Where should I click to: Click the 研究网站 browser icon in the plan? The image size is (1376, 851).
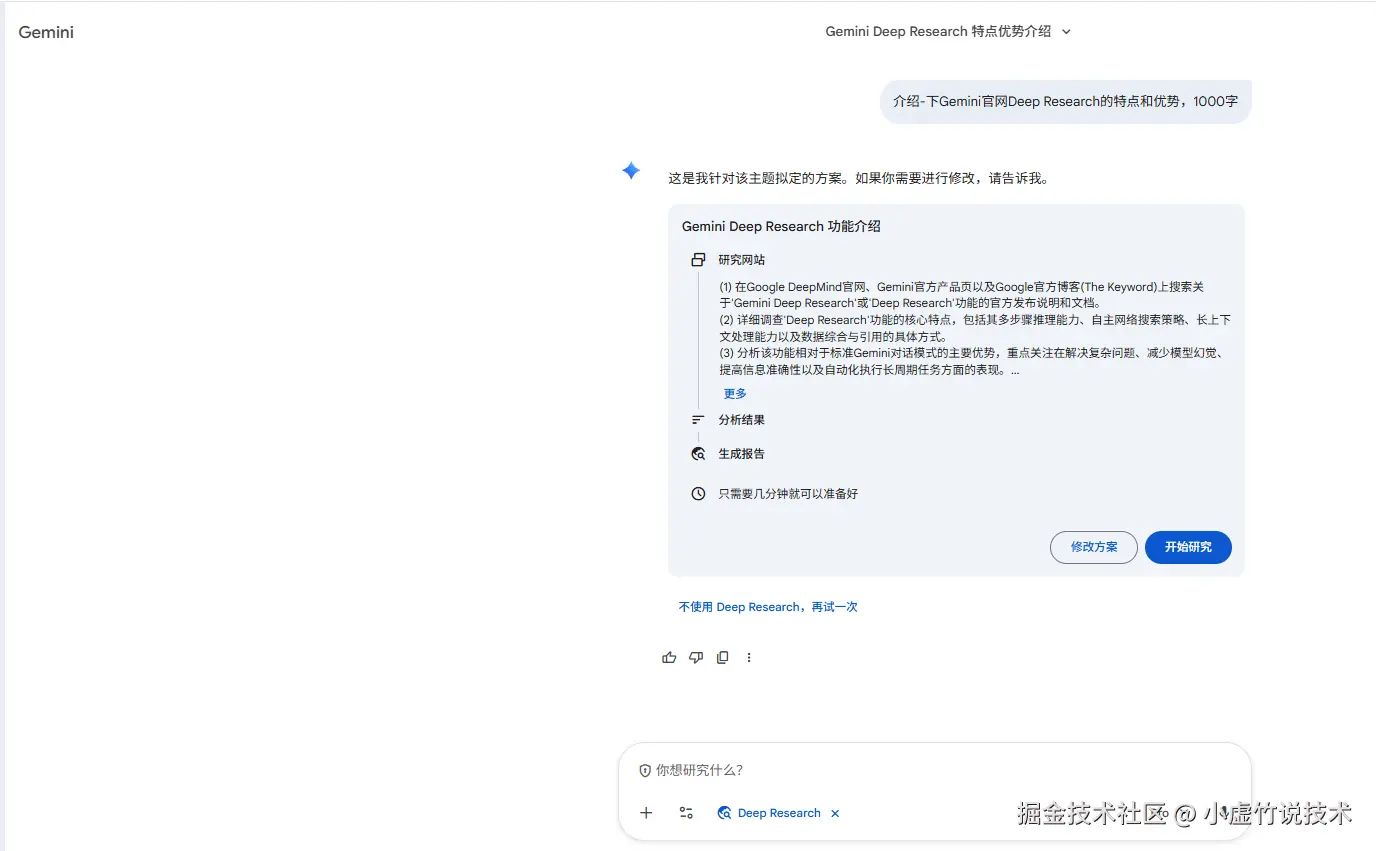698,258
